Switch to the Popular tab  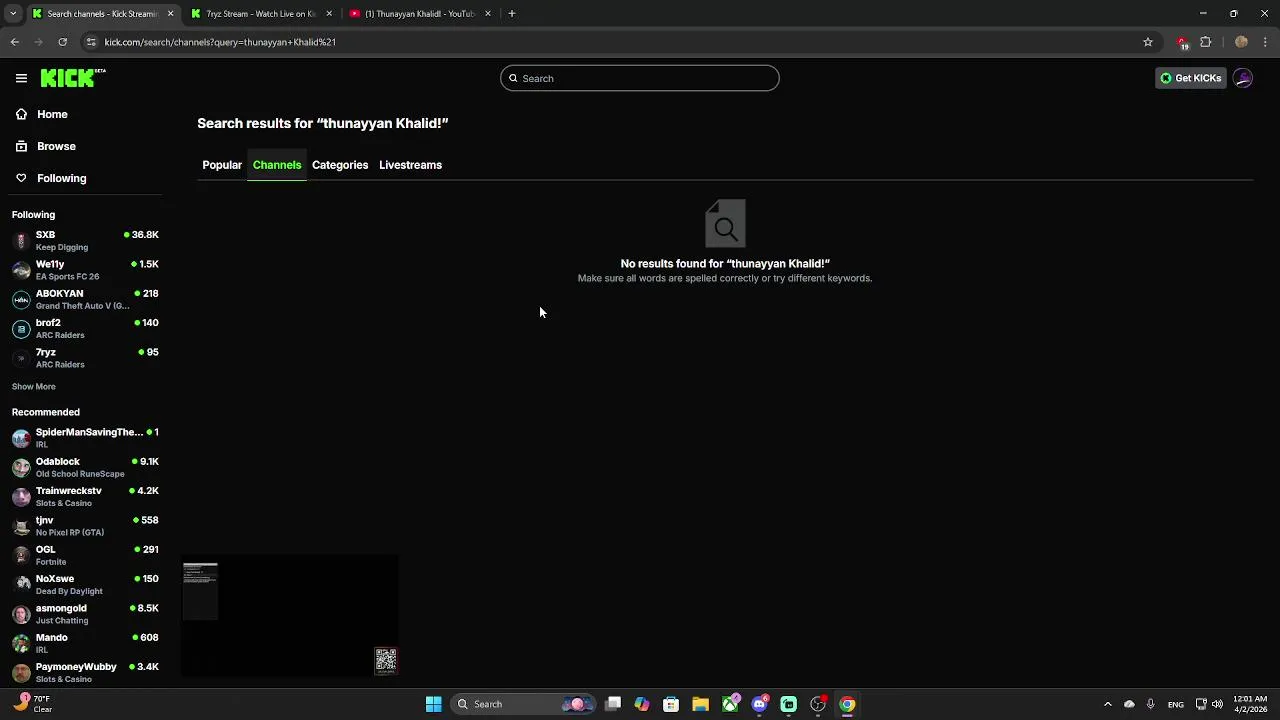(222, 165)
